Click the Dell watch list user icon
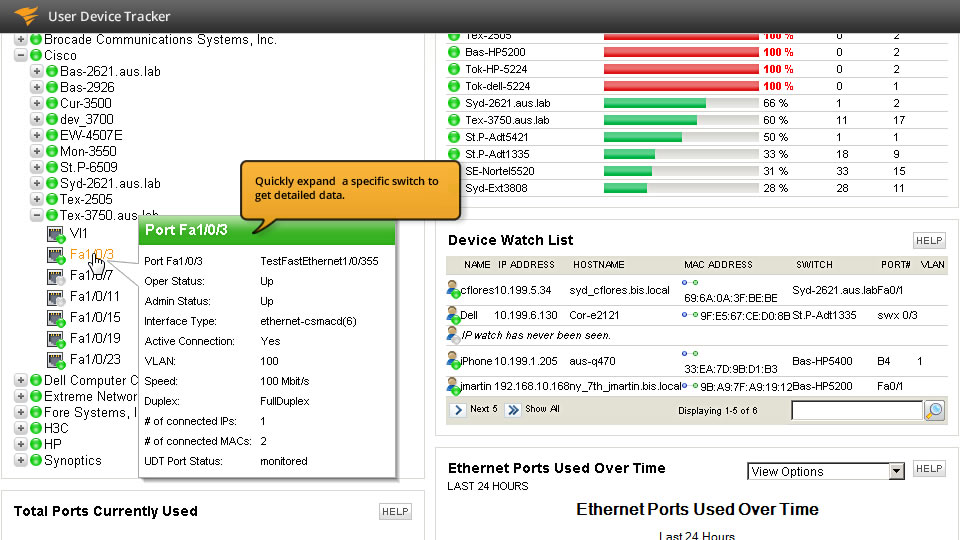This screenshot has width=960, height=540. pos(453,315)
